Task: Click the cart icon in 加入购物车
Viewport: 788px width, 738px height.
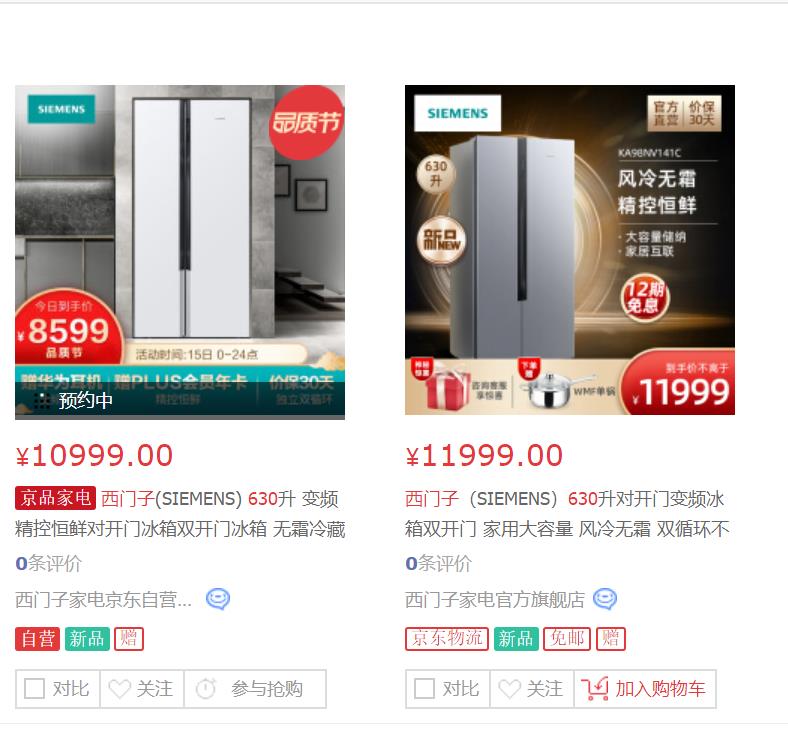Action: [x=595, y=688]
